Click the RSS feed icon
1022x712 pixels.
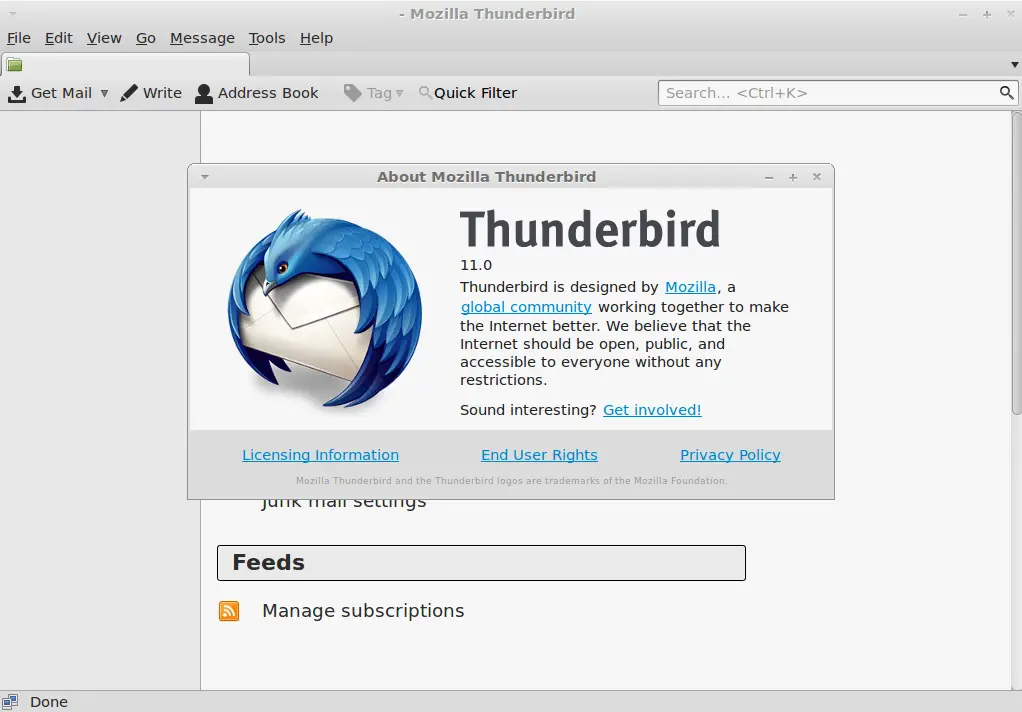229,611
